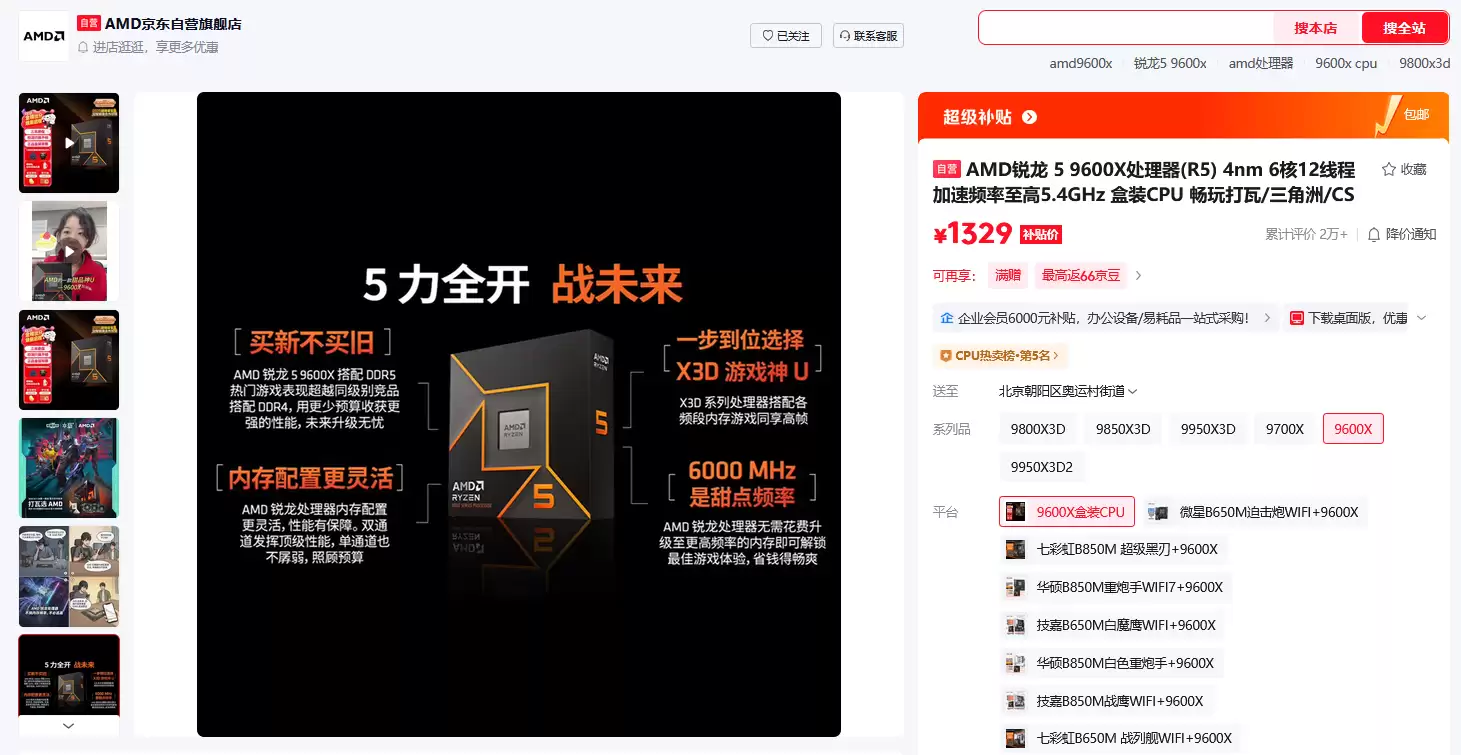The width and height of the screenshot is (1461, 755).
Task: Expand the promo banner row's down chevron
Action: [1422, 318]
